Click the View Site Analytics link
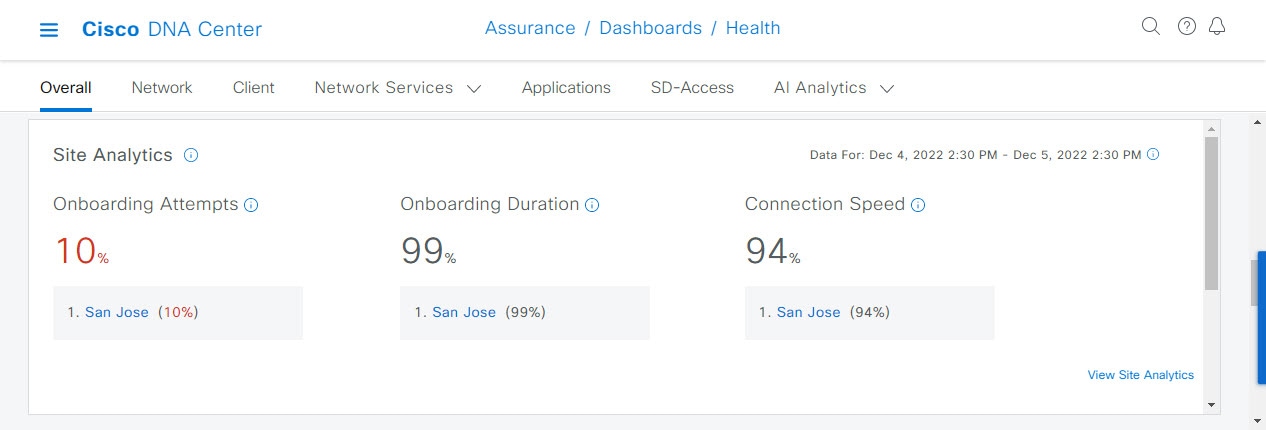1266x430 pixels. [1141, 375]
